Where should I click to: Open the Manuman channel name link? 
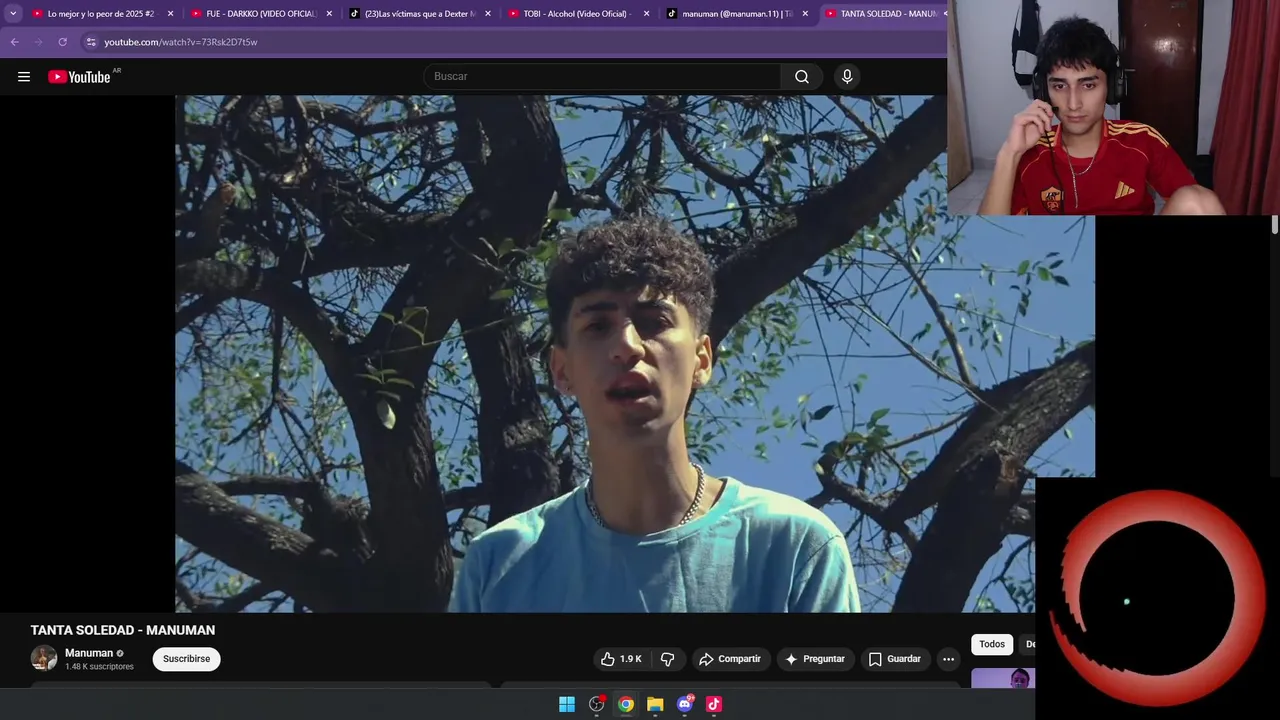pos(89,653)
